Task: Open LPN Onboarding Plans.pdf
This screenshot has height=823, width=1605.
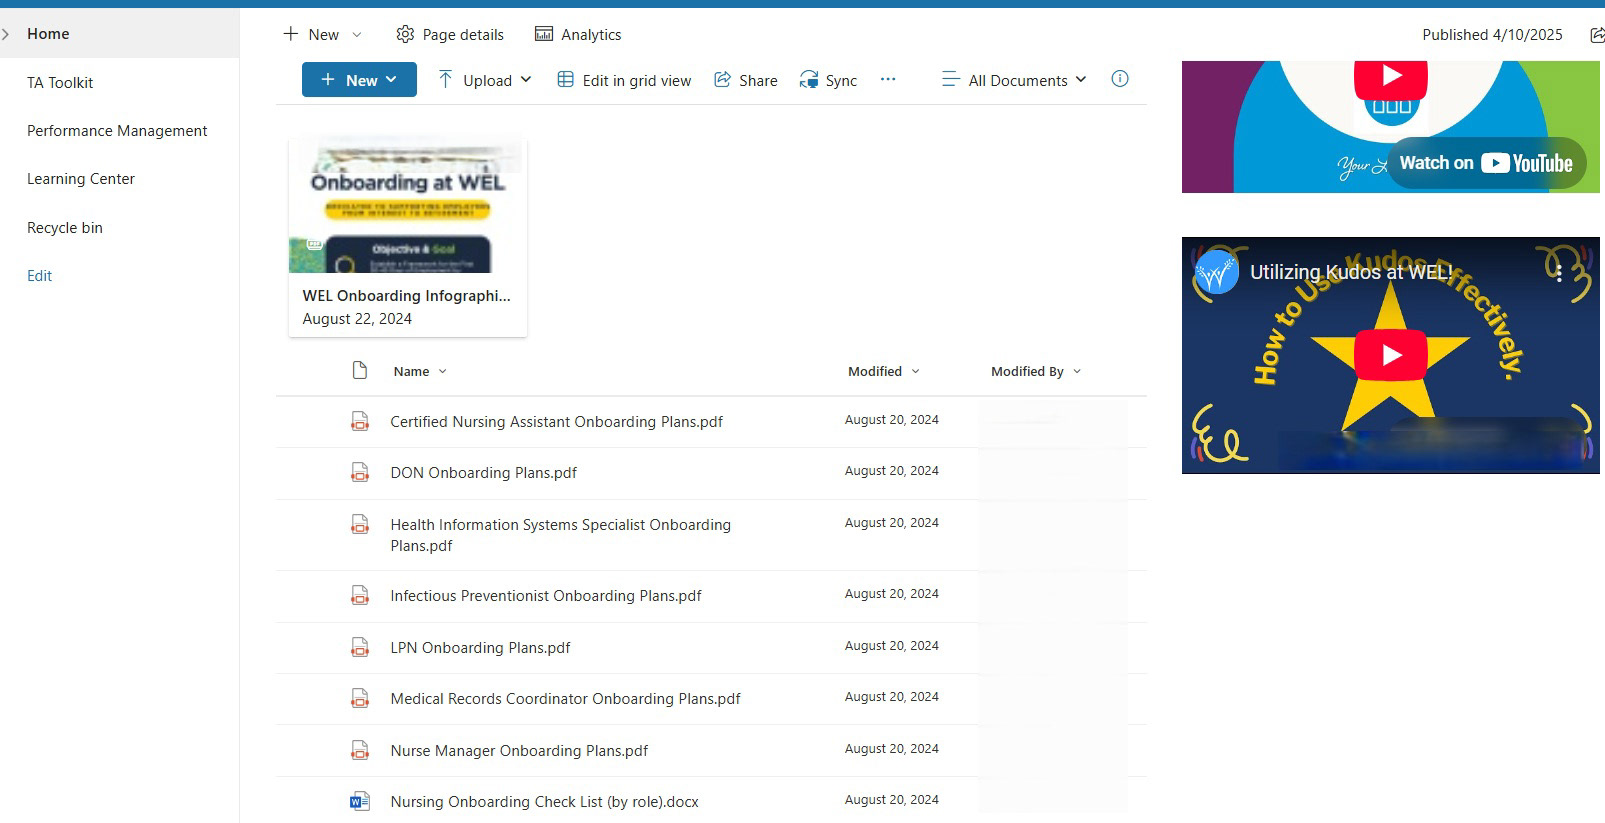Action: click(480, 648)
